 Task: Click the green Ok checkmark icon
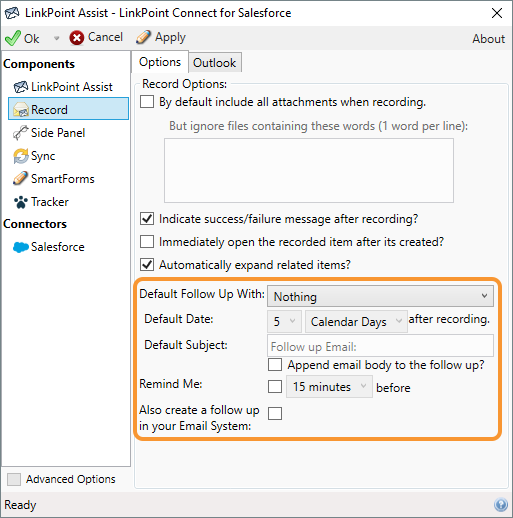13,38
